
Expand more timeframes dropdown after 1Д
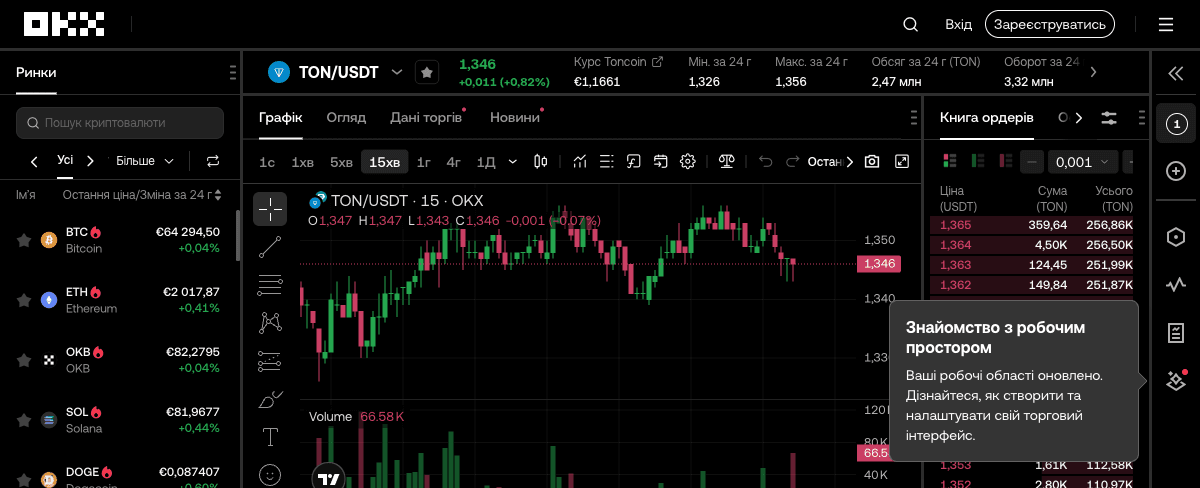(513, 161)
